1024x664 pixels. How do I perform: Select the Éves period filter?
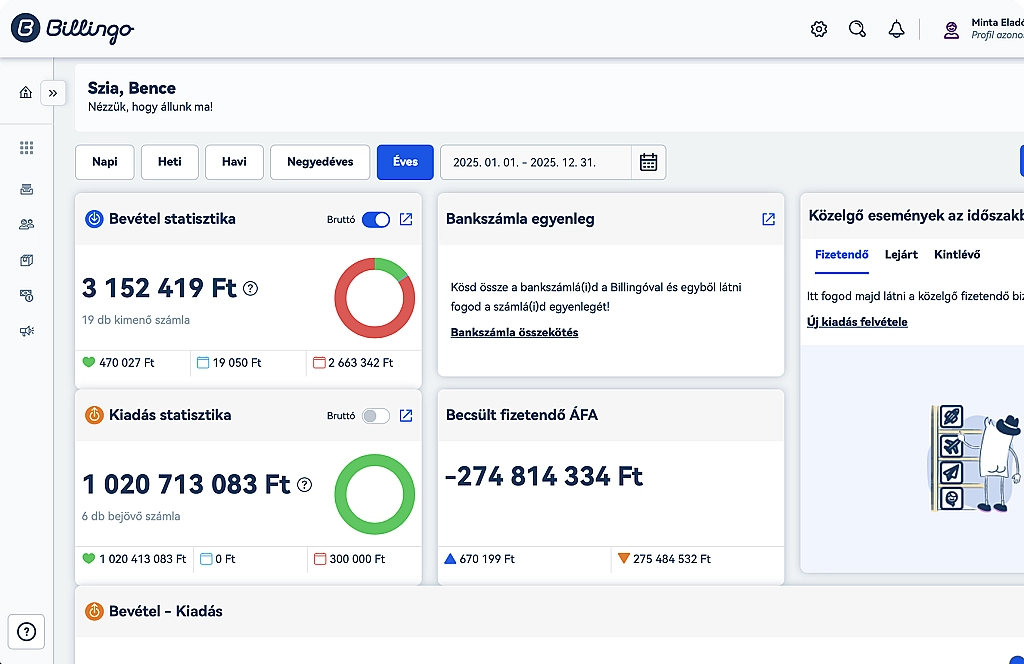pos(405,162)
